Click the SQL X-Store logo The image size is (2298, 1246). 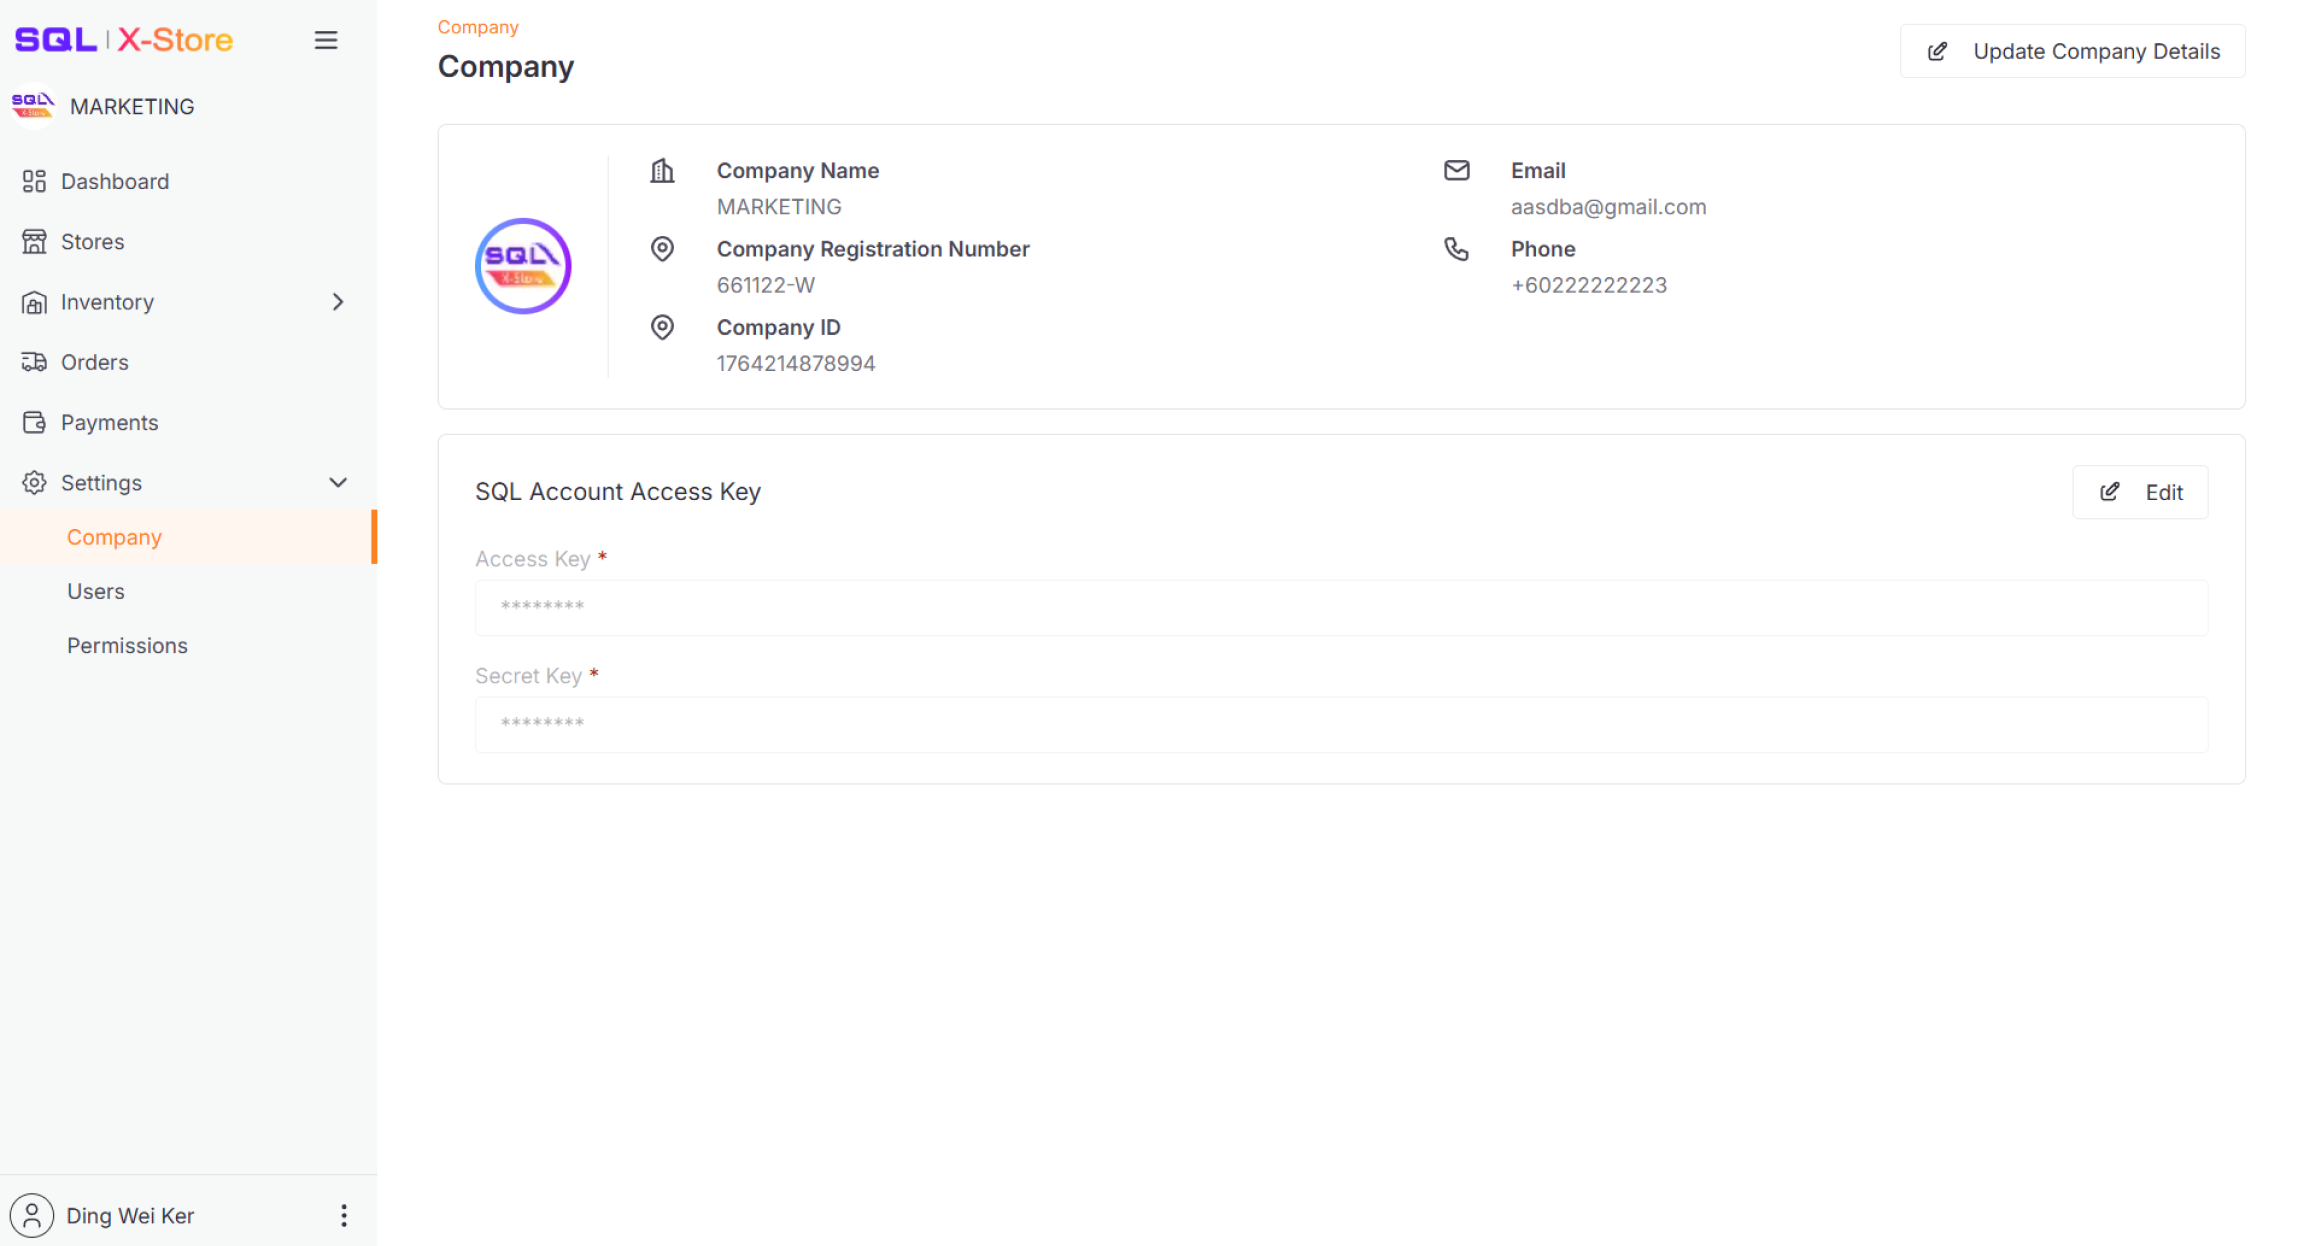pos(122,40)
